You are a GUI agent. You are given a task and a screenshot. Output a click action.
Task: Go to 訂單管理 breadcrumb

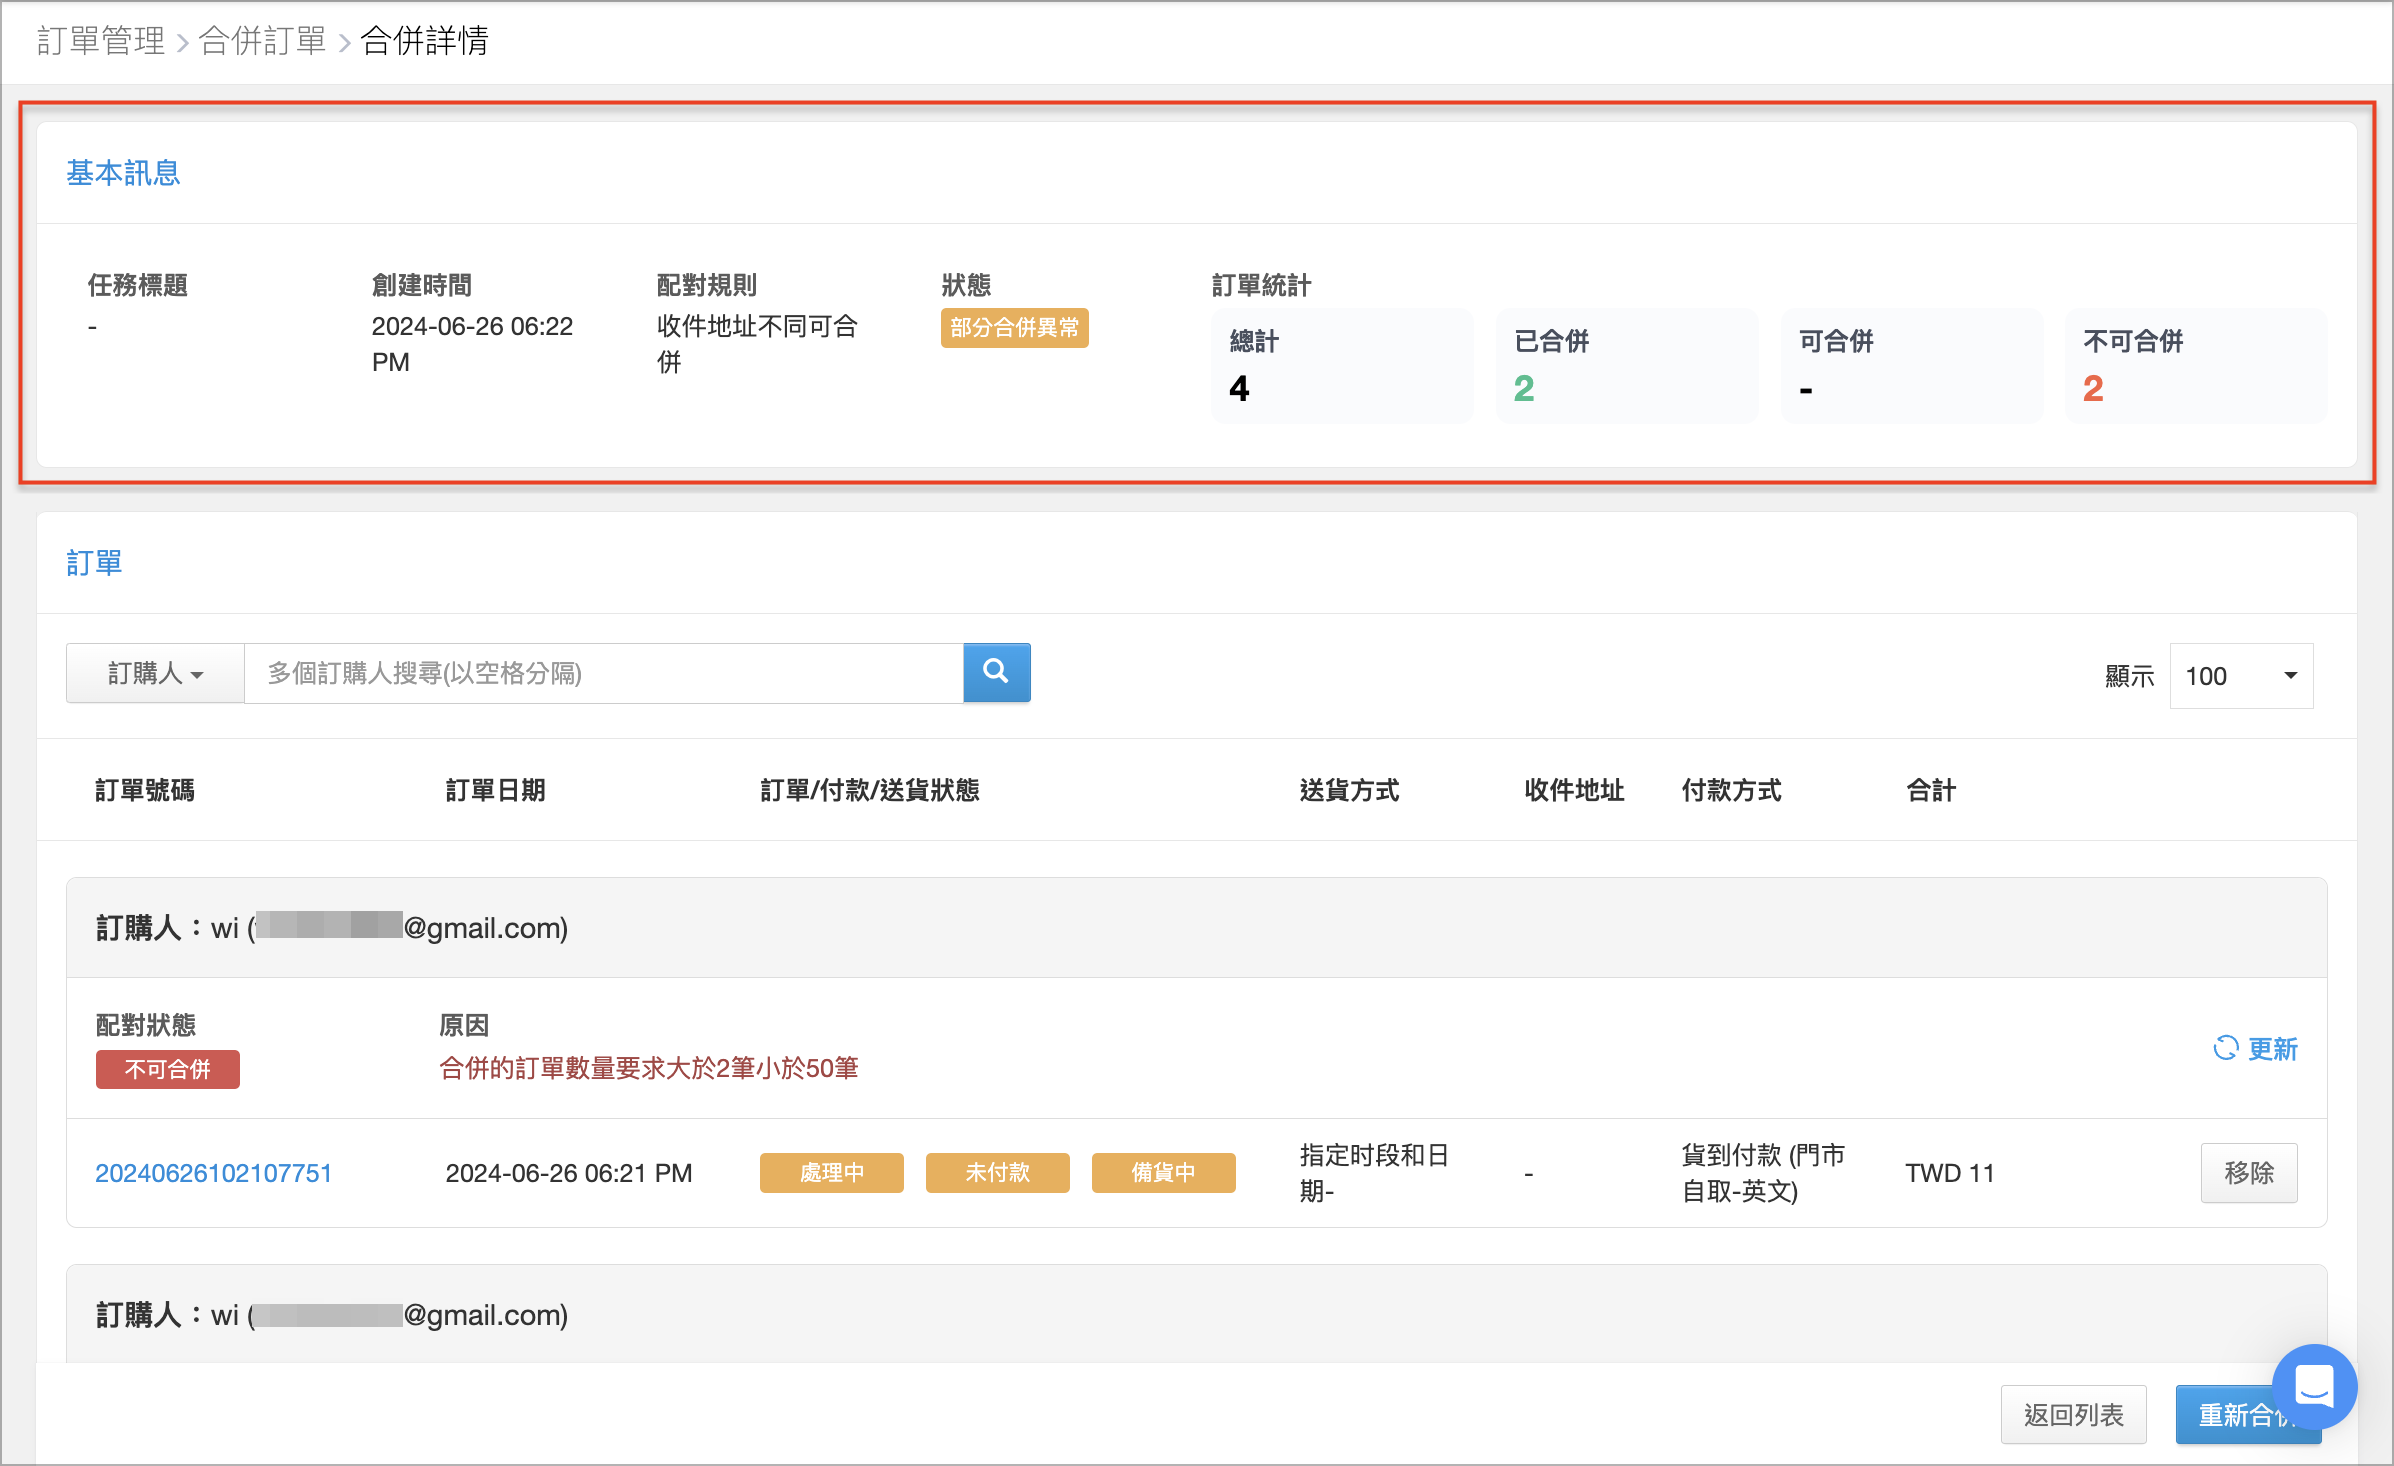tap(101, 41)
